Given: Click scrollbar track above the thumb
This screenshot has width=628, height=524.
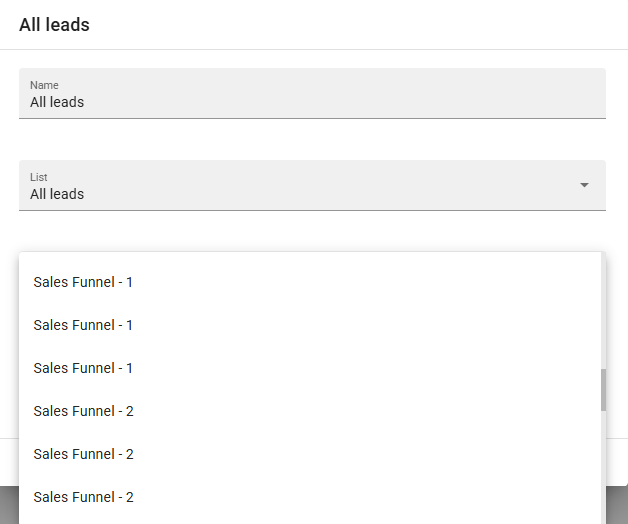Looking at the screenshot, I should click(x=603, y=310).
